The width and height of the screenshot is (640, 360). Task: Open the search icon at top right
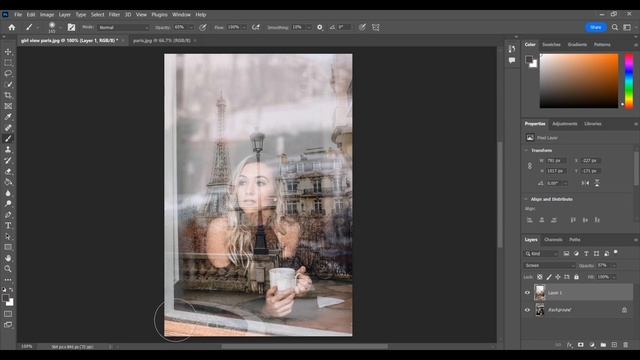[x=615, y=27]
